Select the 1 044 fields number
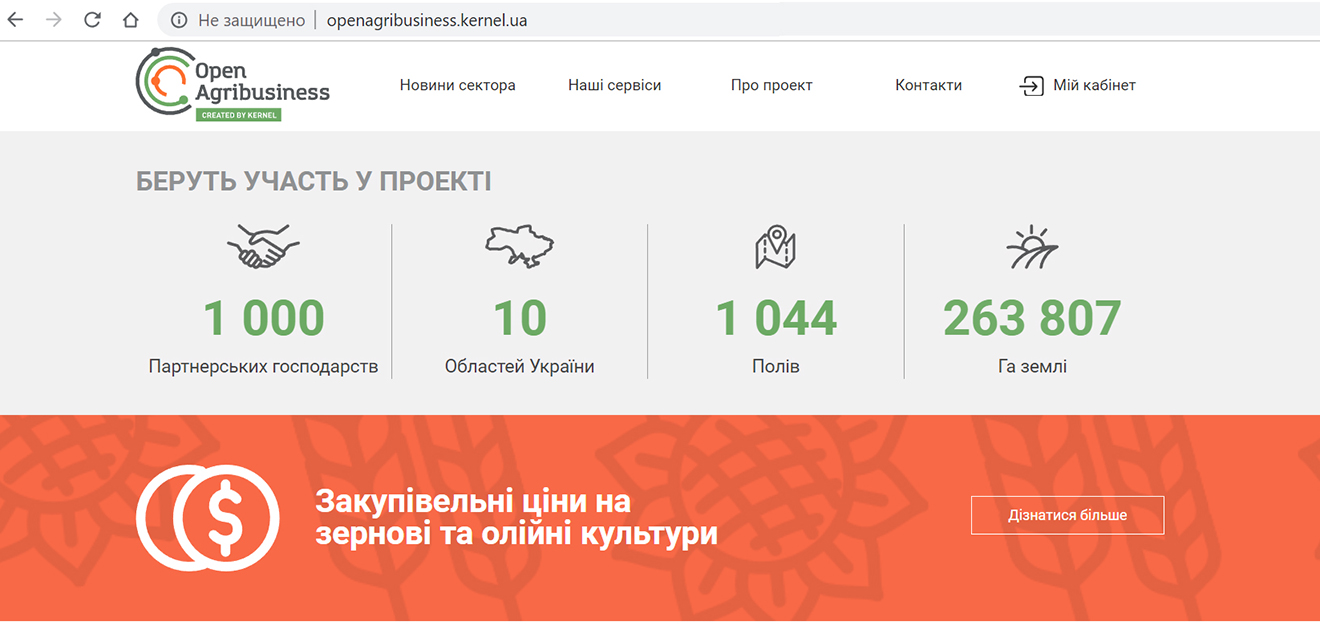Screen dimensions: 1320x640 tap(776, 319)
